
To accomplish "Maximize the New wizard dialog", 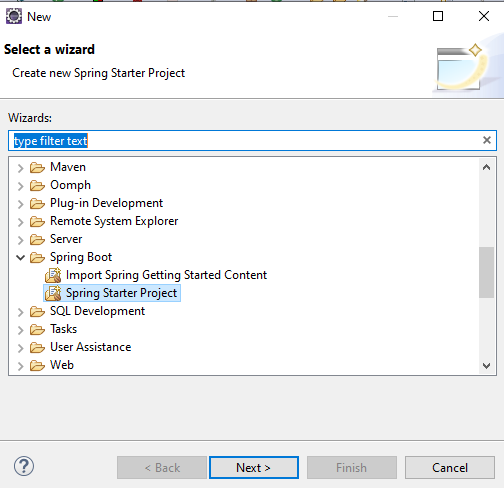I will (438, 16).
